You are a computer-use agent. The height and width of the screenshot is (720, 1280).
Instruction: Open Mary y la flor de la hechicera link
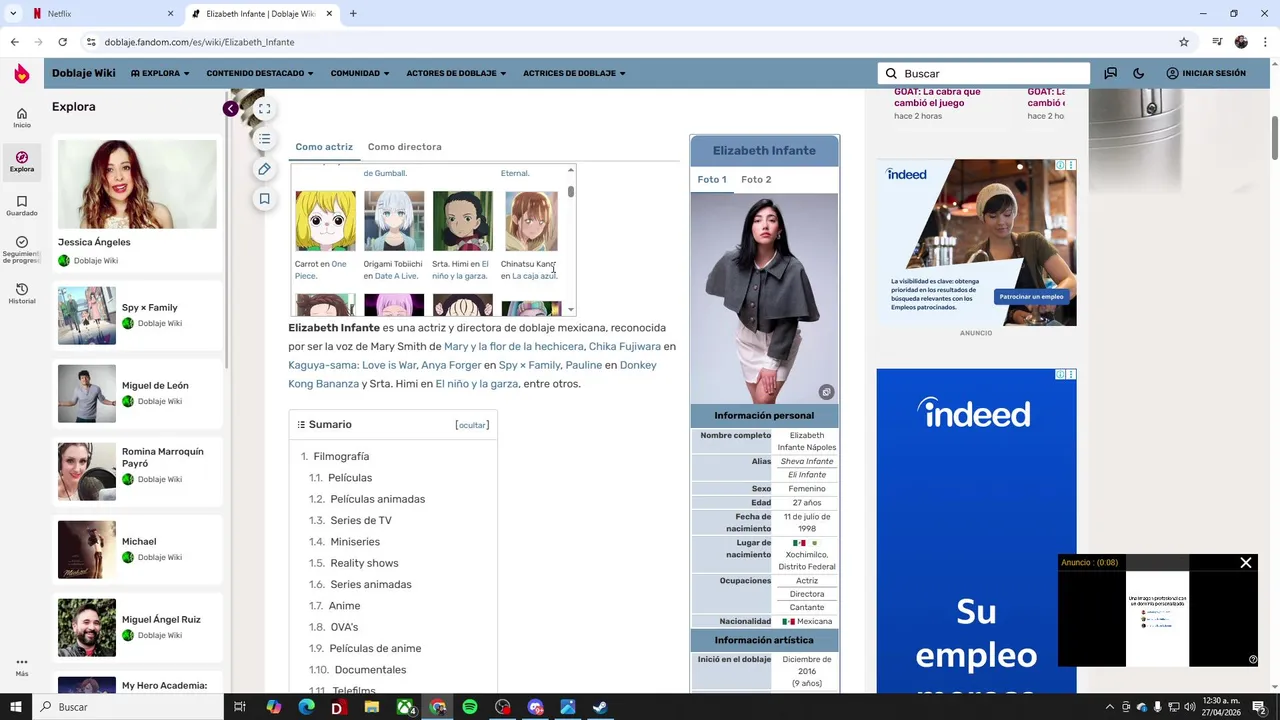(514, 346)
